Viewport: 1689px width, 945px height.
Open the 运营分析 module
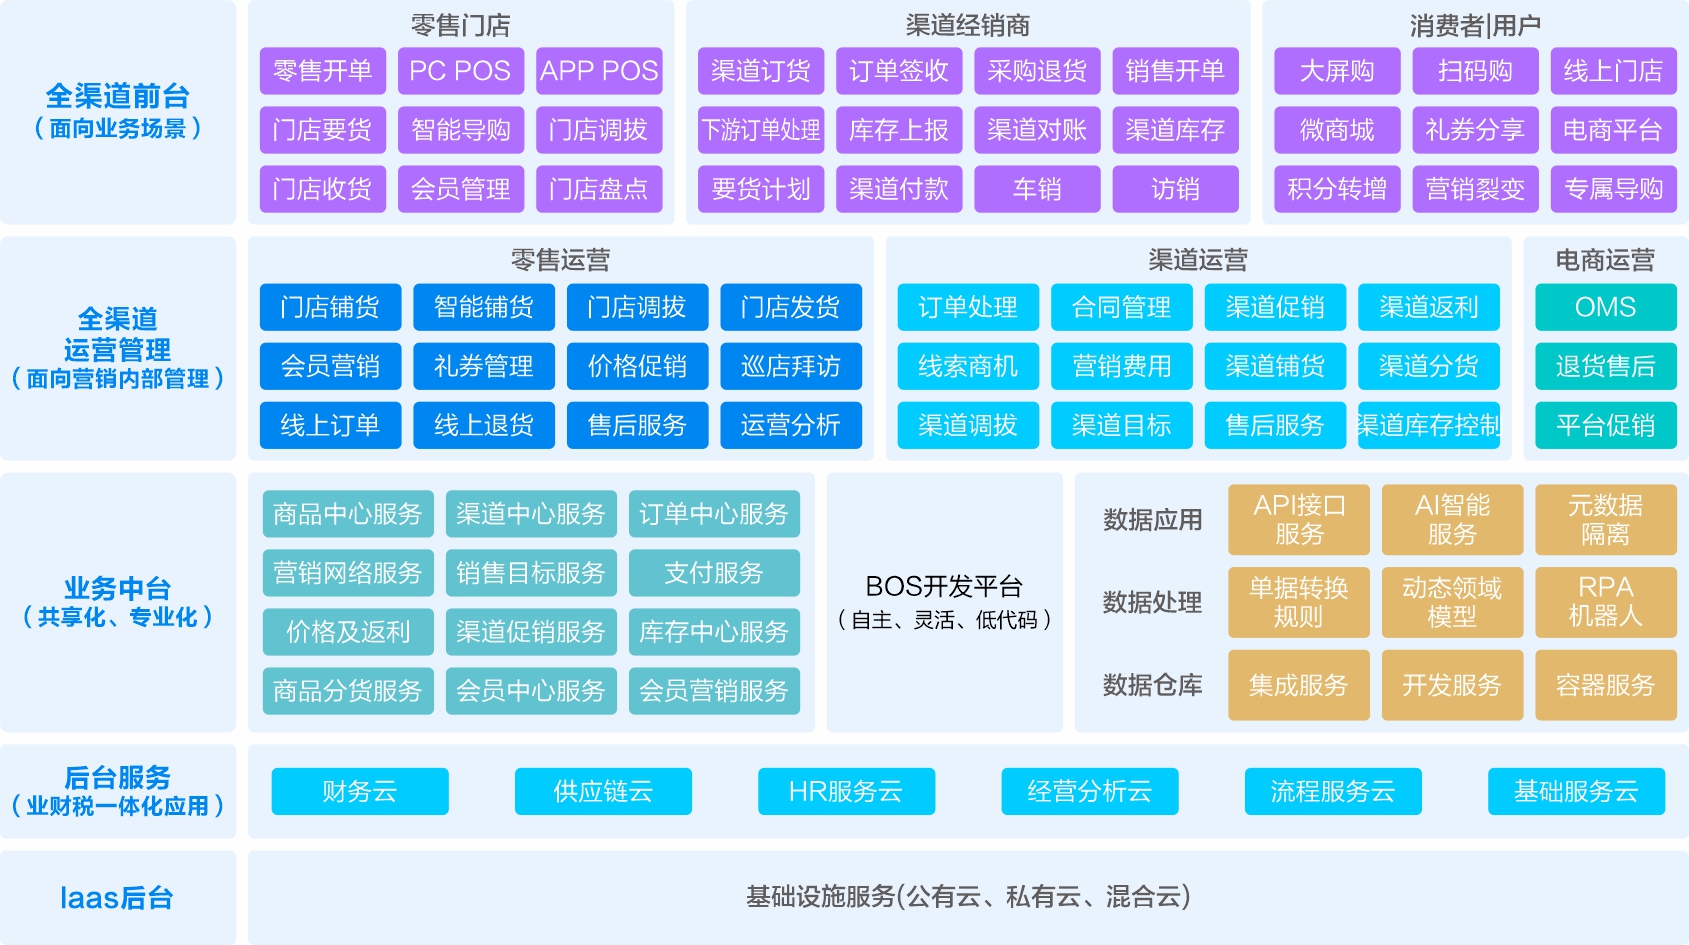(791, 425)
